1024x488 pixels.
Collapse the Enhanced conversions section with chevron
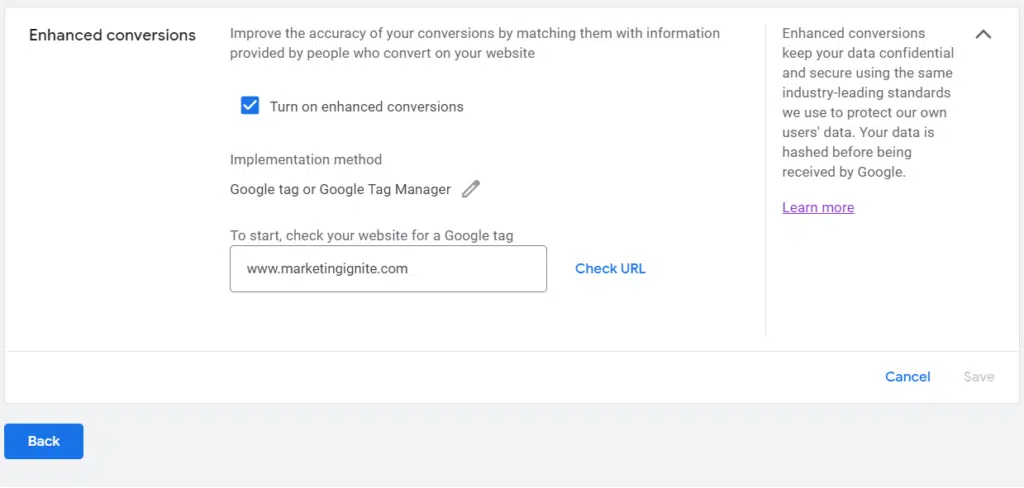[x=983, y=34]
